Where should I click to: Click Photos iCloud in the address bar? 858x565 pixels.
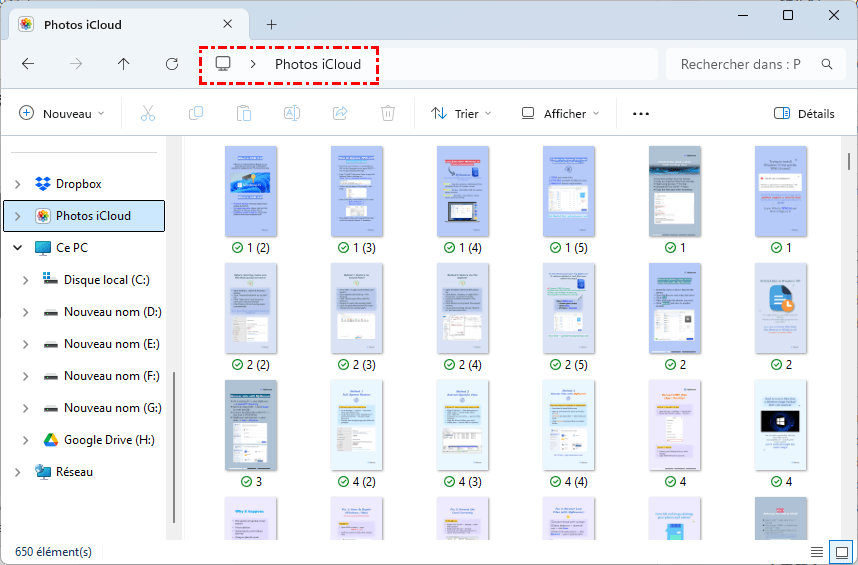point(318,64)
